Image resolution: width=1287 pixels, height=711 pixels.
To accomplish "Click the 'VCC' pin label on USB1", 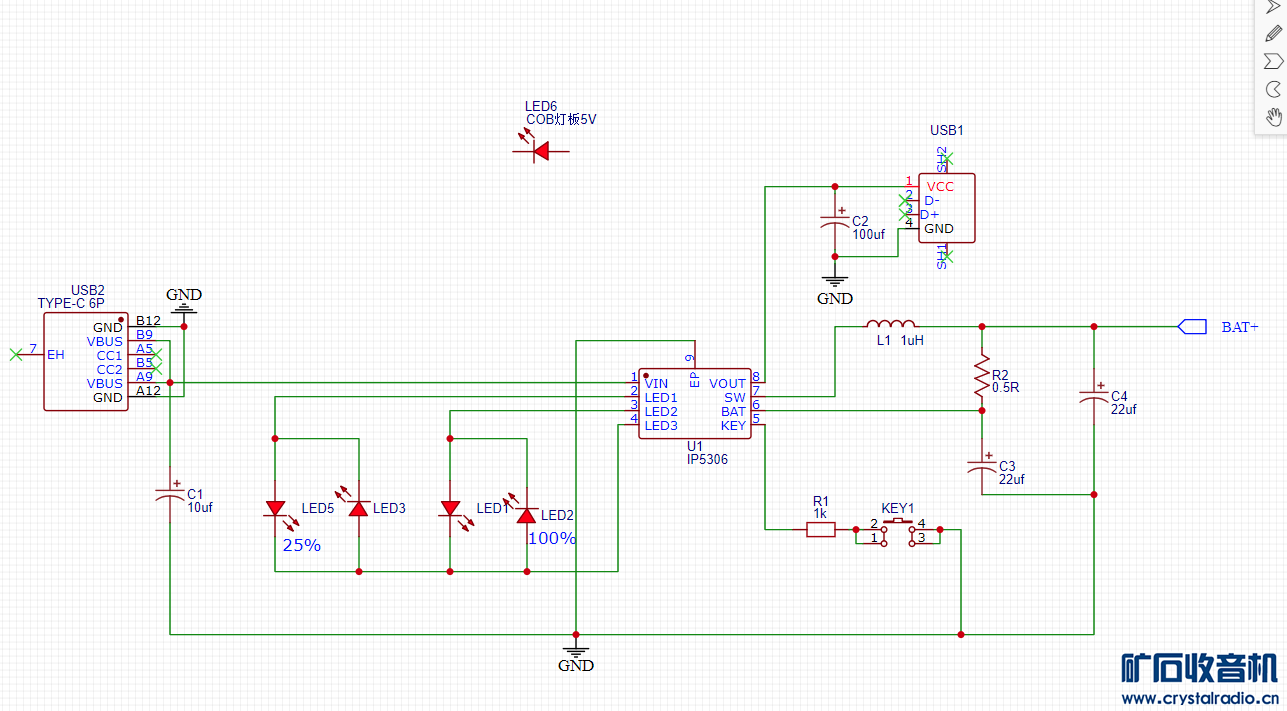I will pos(940,186).
